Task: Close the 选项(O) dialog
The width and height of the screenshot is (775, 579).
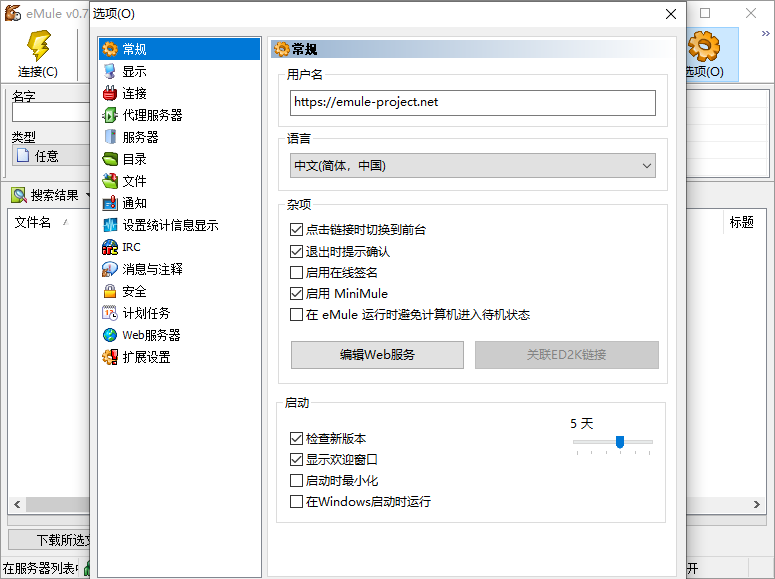Action: [671, 14]
